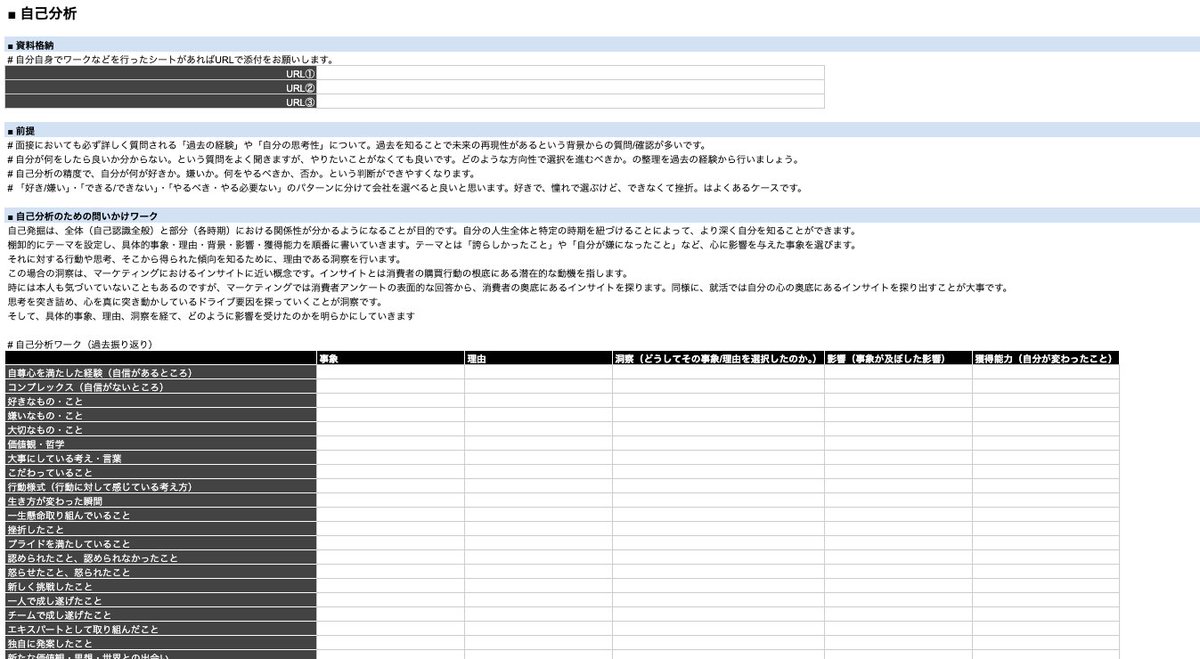Select row 'チームで成し遂げたこと'
The width and height of the screenshot is (1200, 659).
[x=161, y=615]
